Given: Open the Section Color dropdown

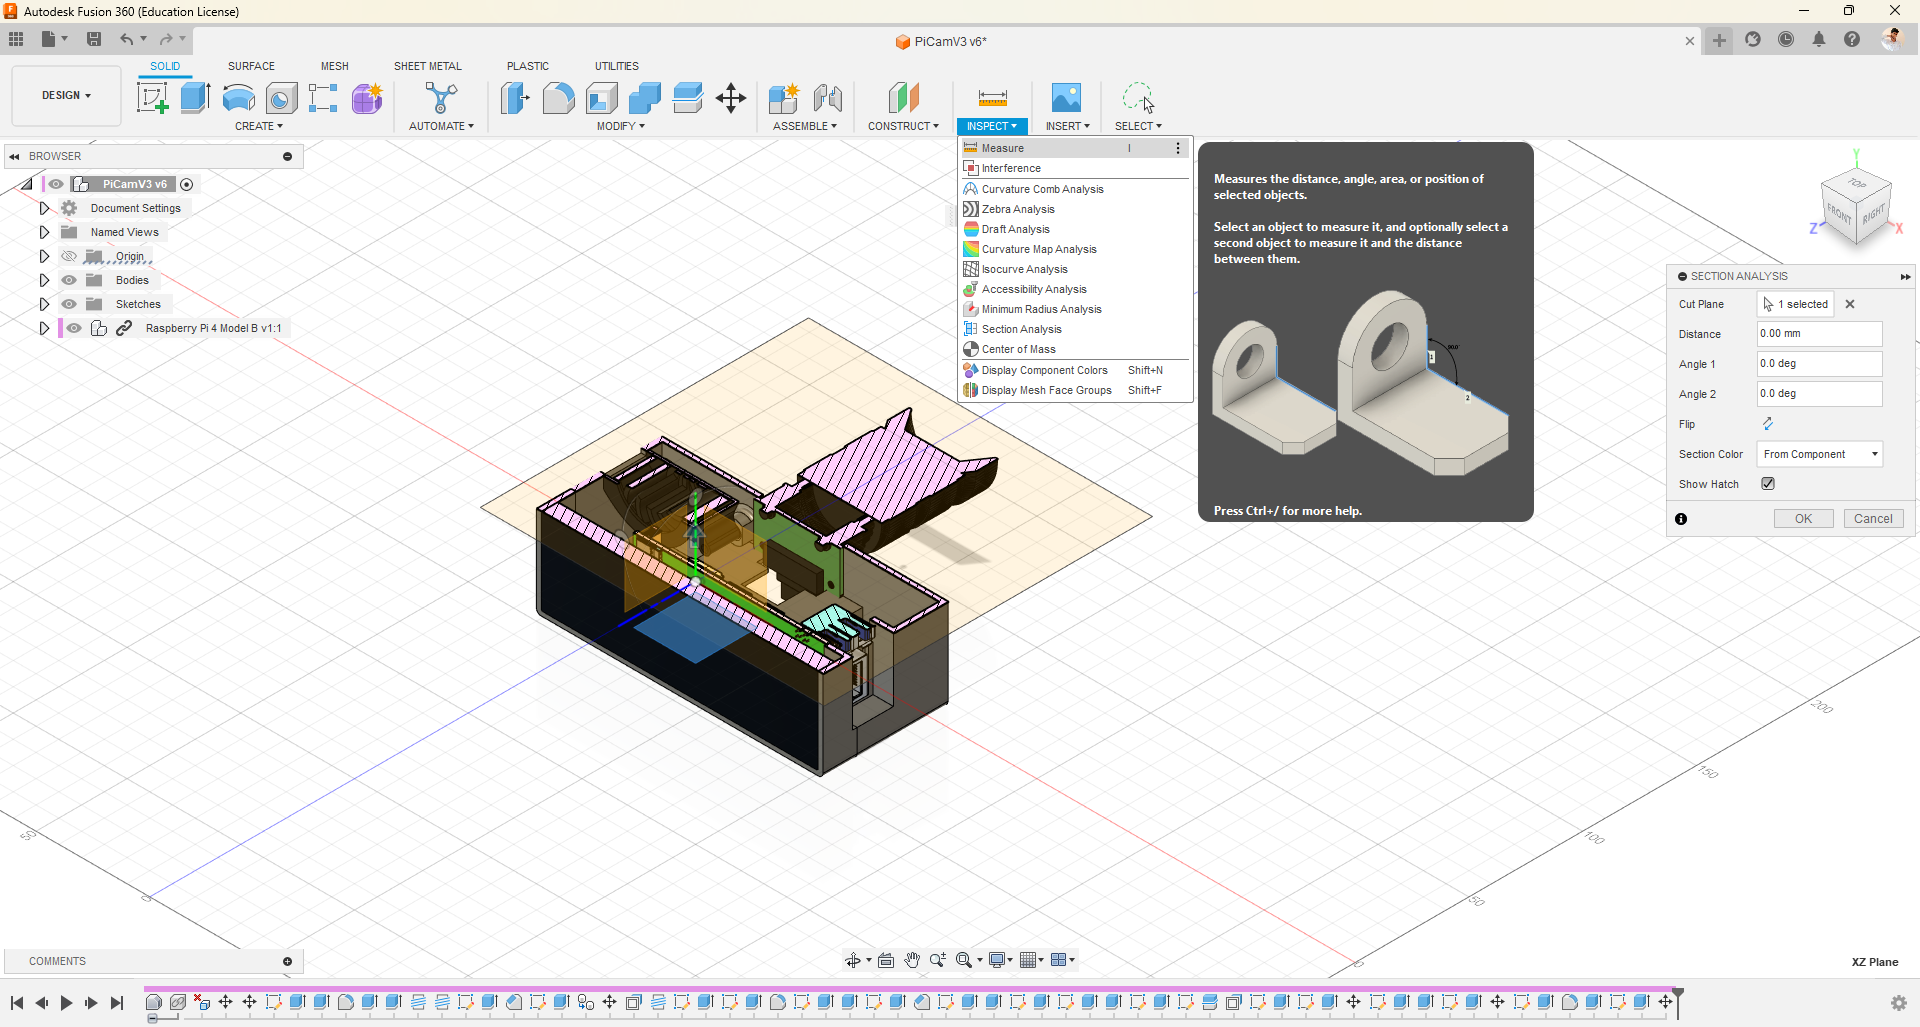Looking at the screenshot, I should coord(1819,454).
